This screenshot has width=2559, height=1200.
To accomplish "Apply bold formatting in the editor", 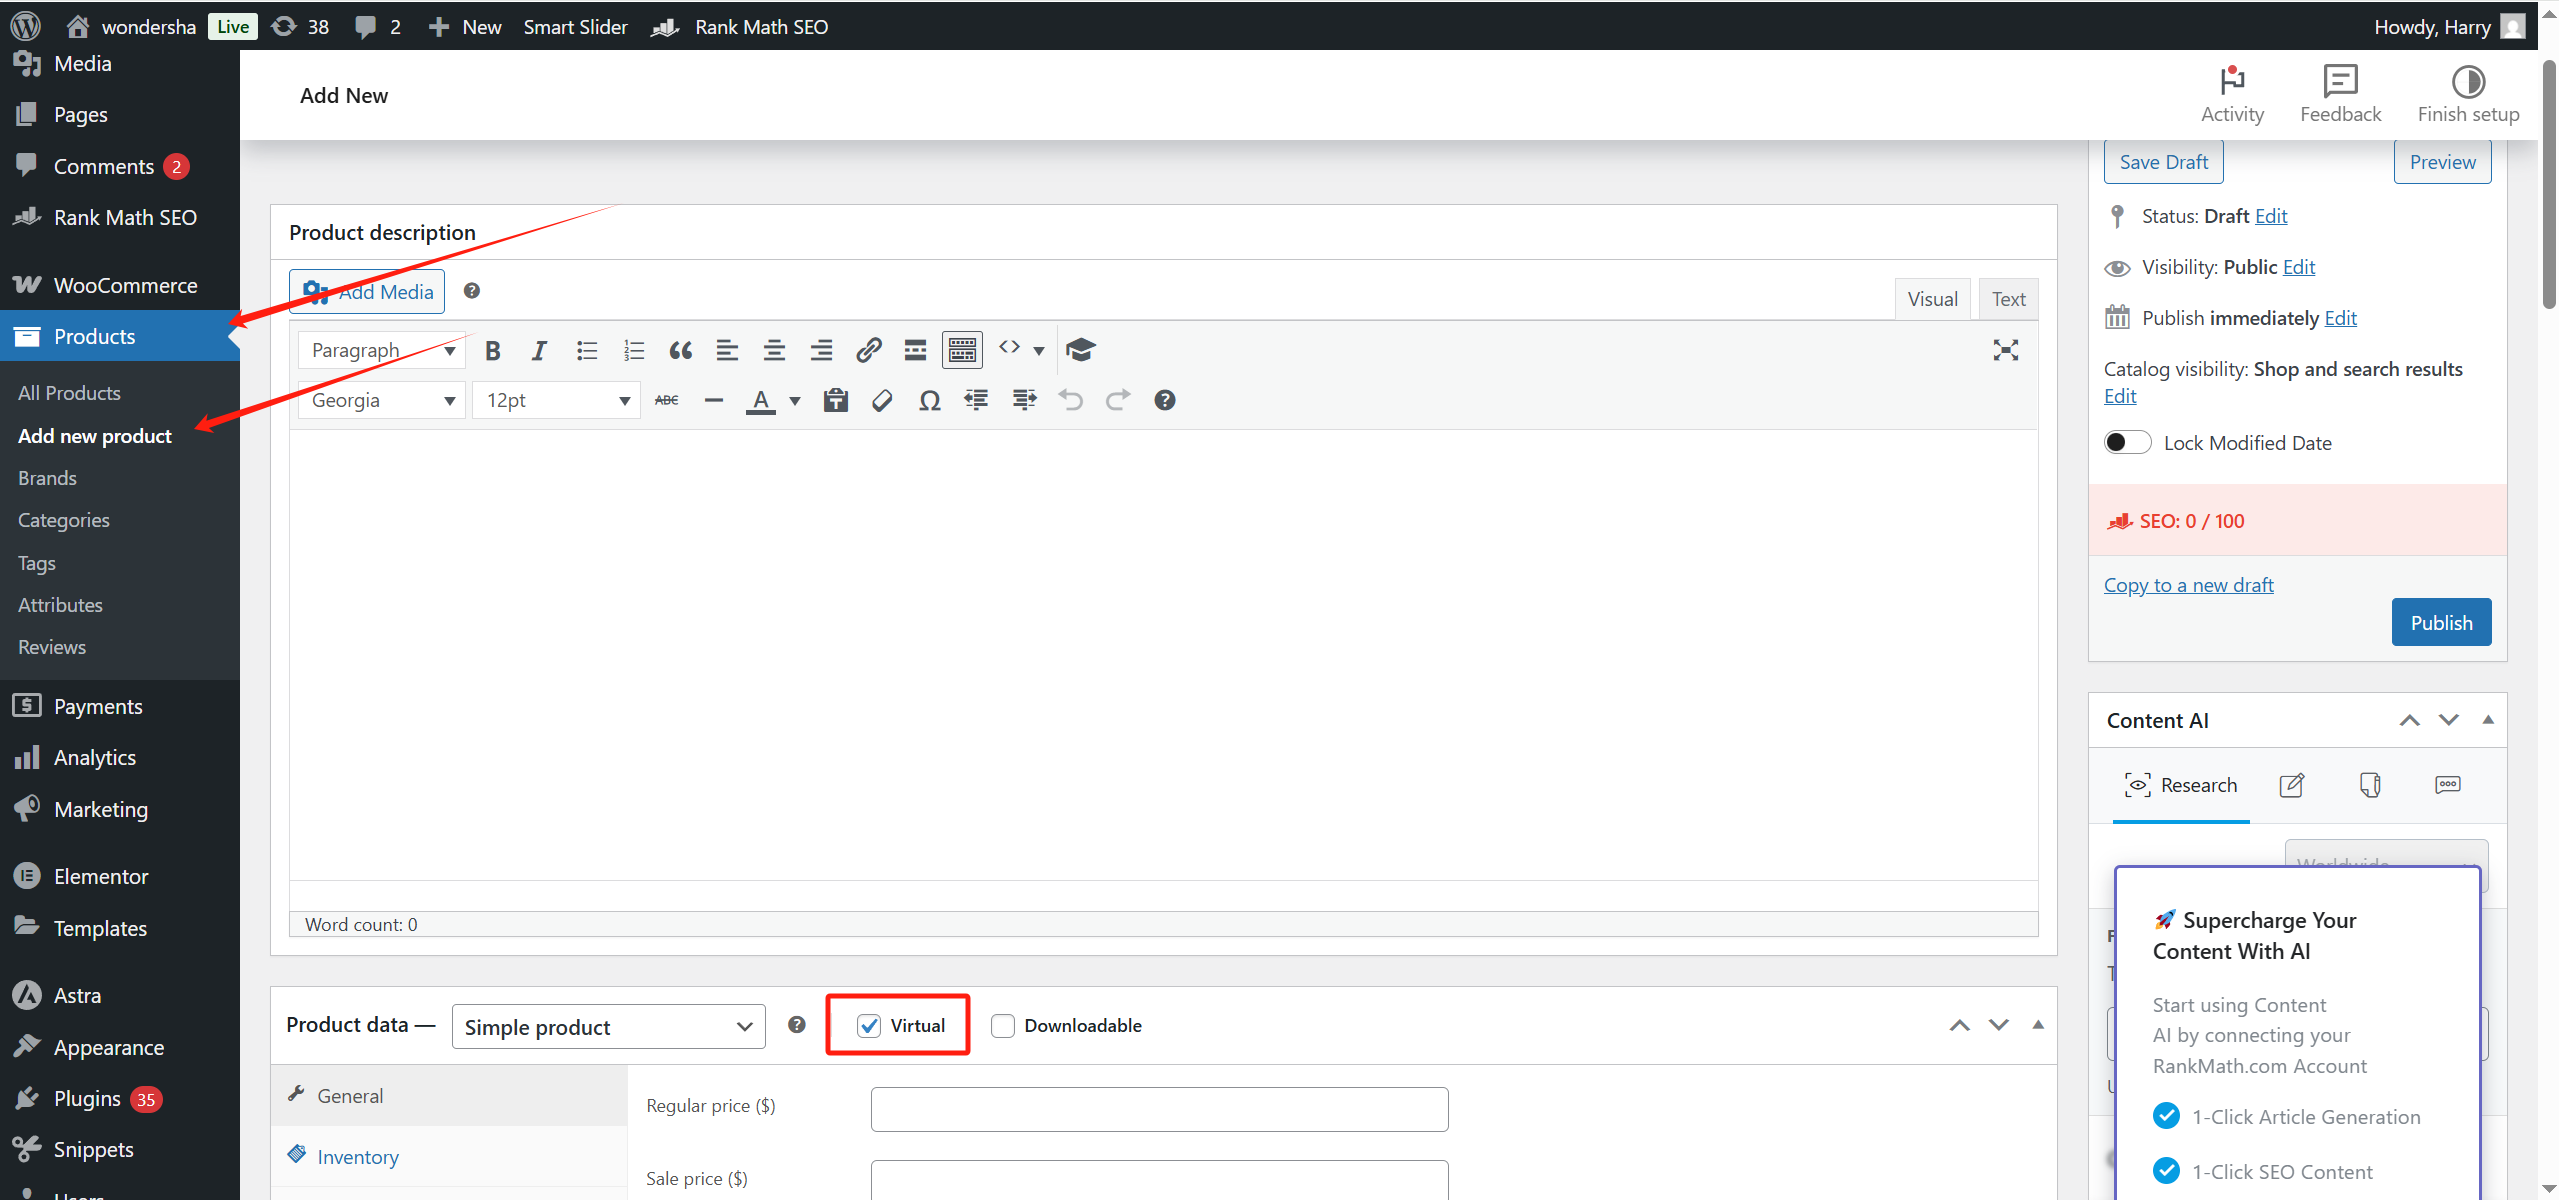I will tap(492, 350).
